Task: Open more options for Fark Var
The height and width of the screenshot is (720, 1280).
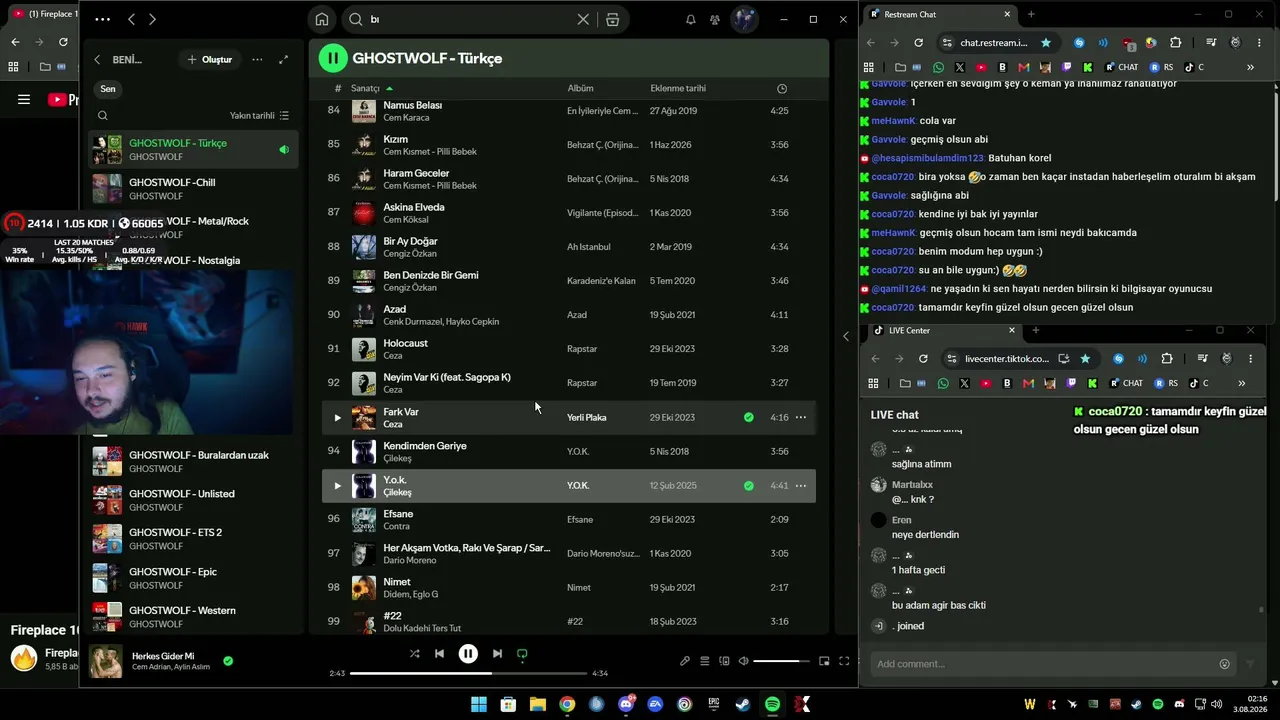Action: coord(801,418)
